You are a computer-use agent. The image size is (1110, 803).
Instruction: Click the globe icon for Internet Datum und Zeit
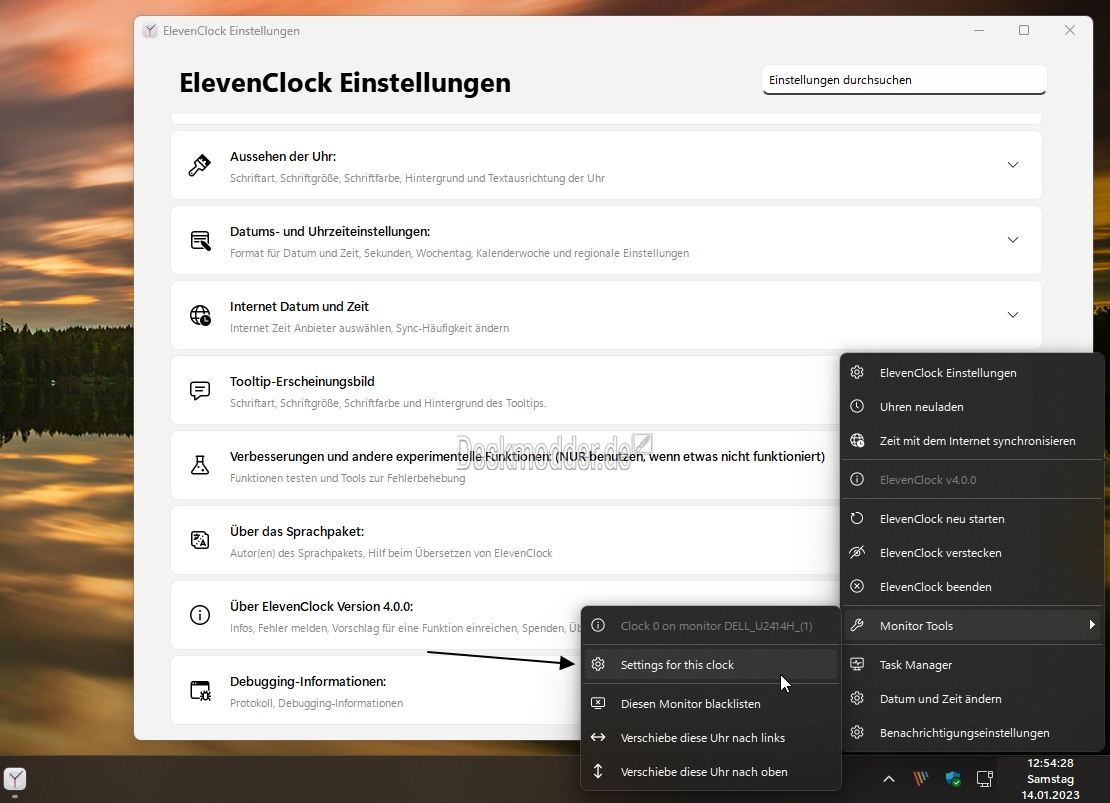200,315
